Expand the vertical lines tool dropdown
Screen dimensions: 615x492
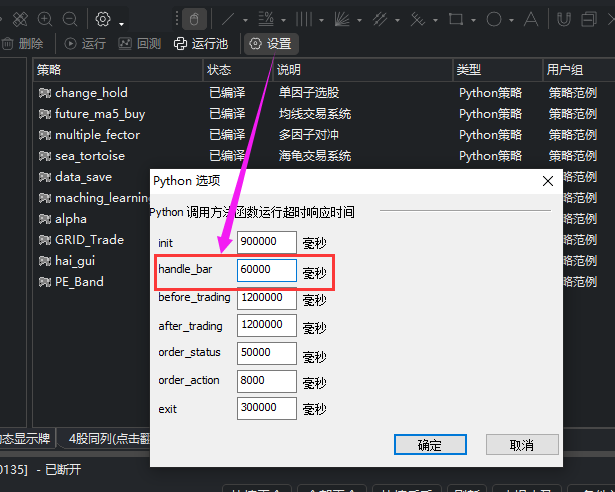[321, 20]
